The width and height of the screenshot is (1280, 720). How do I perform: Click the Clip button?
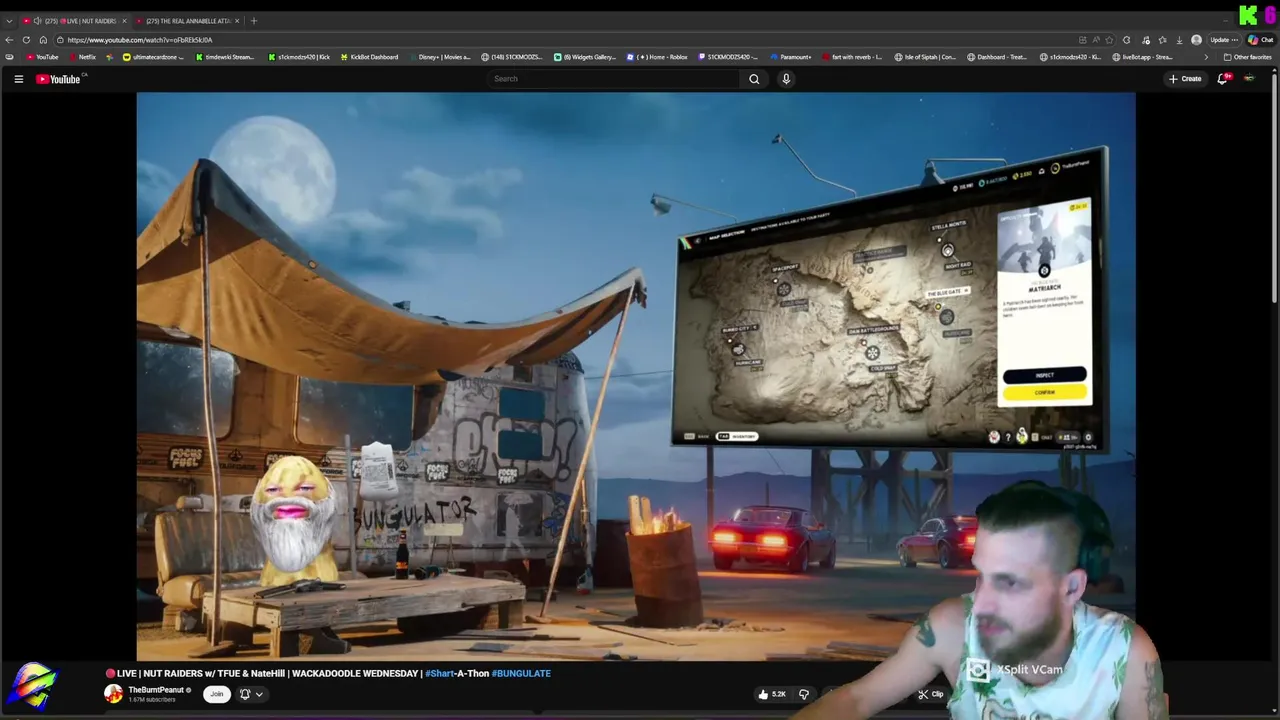click(x=931, y=694)
